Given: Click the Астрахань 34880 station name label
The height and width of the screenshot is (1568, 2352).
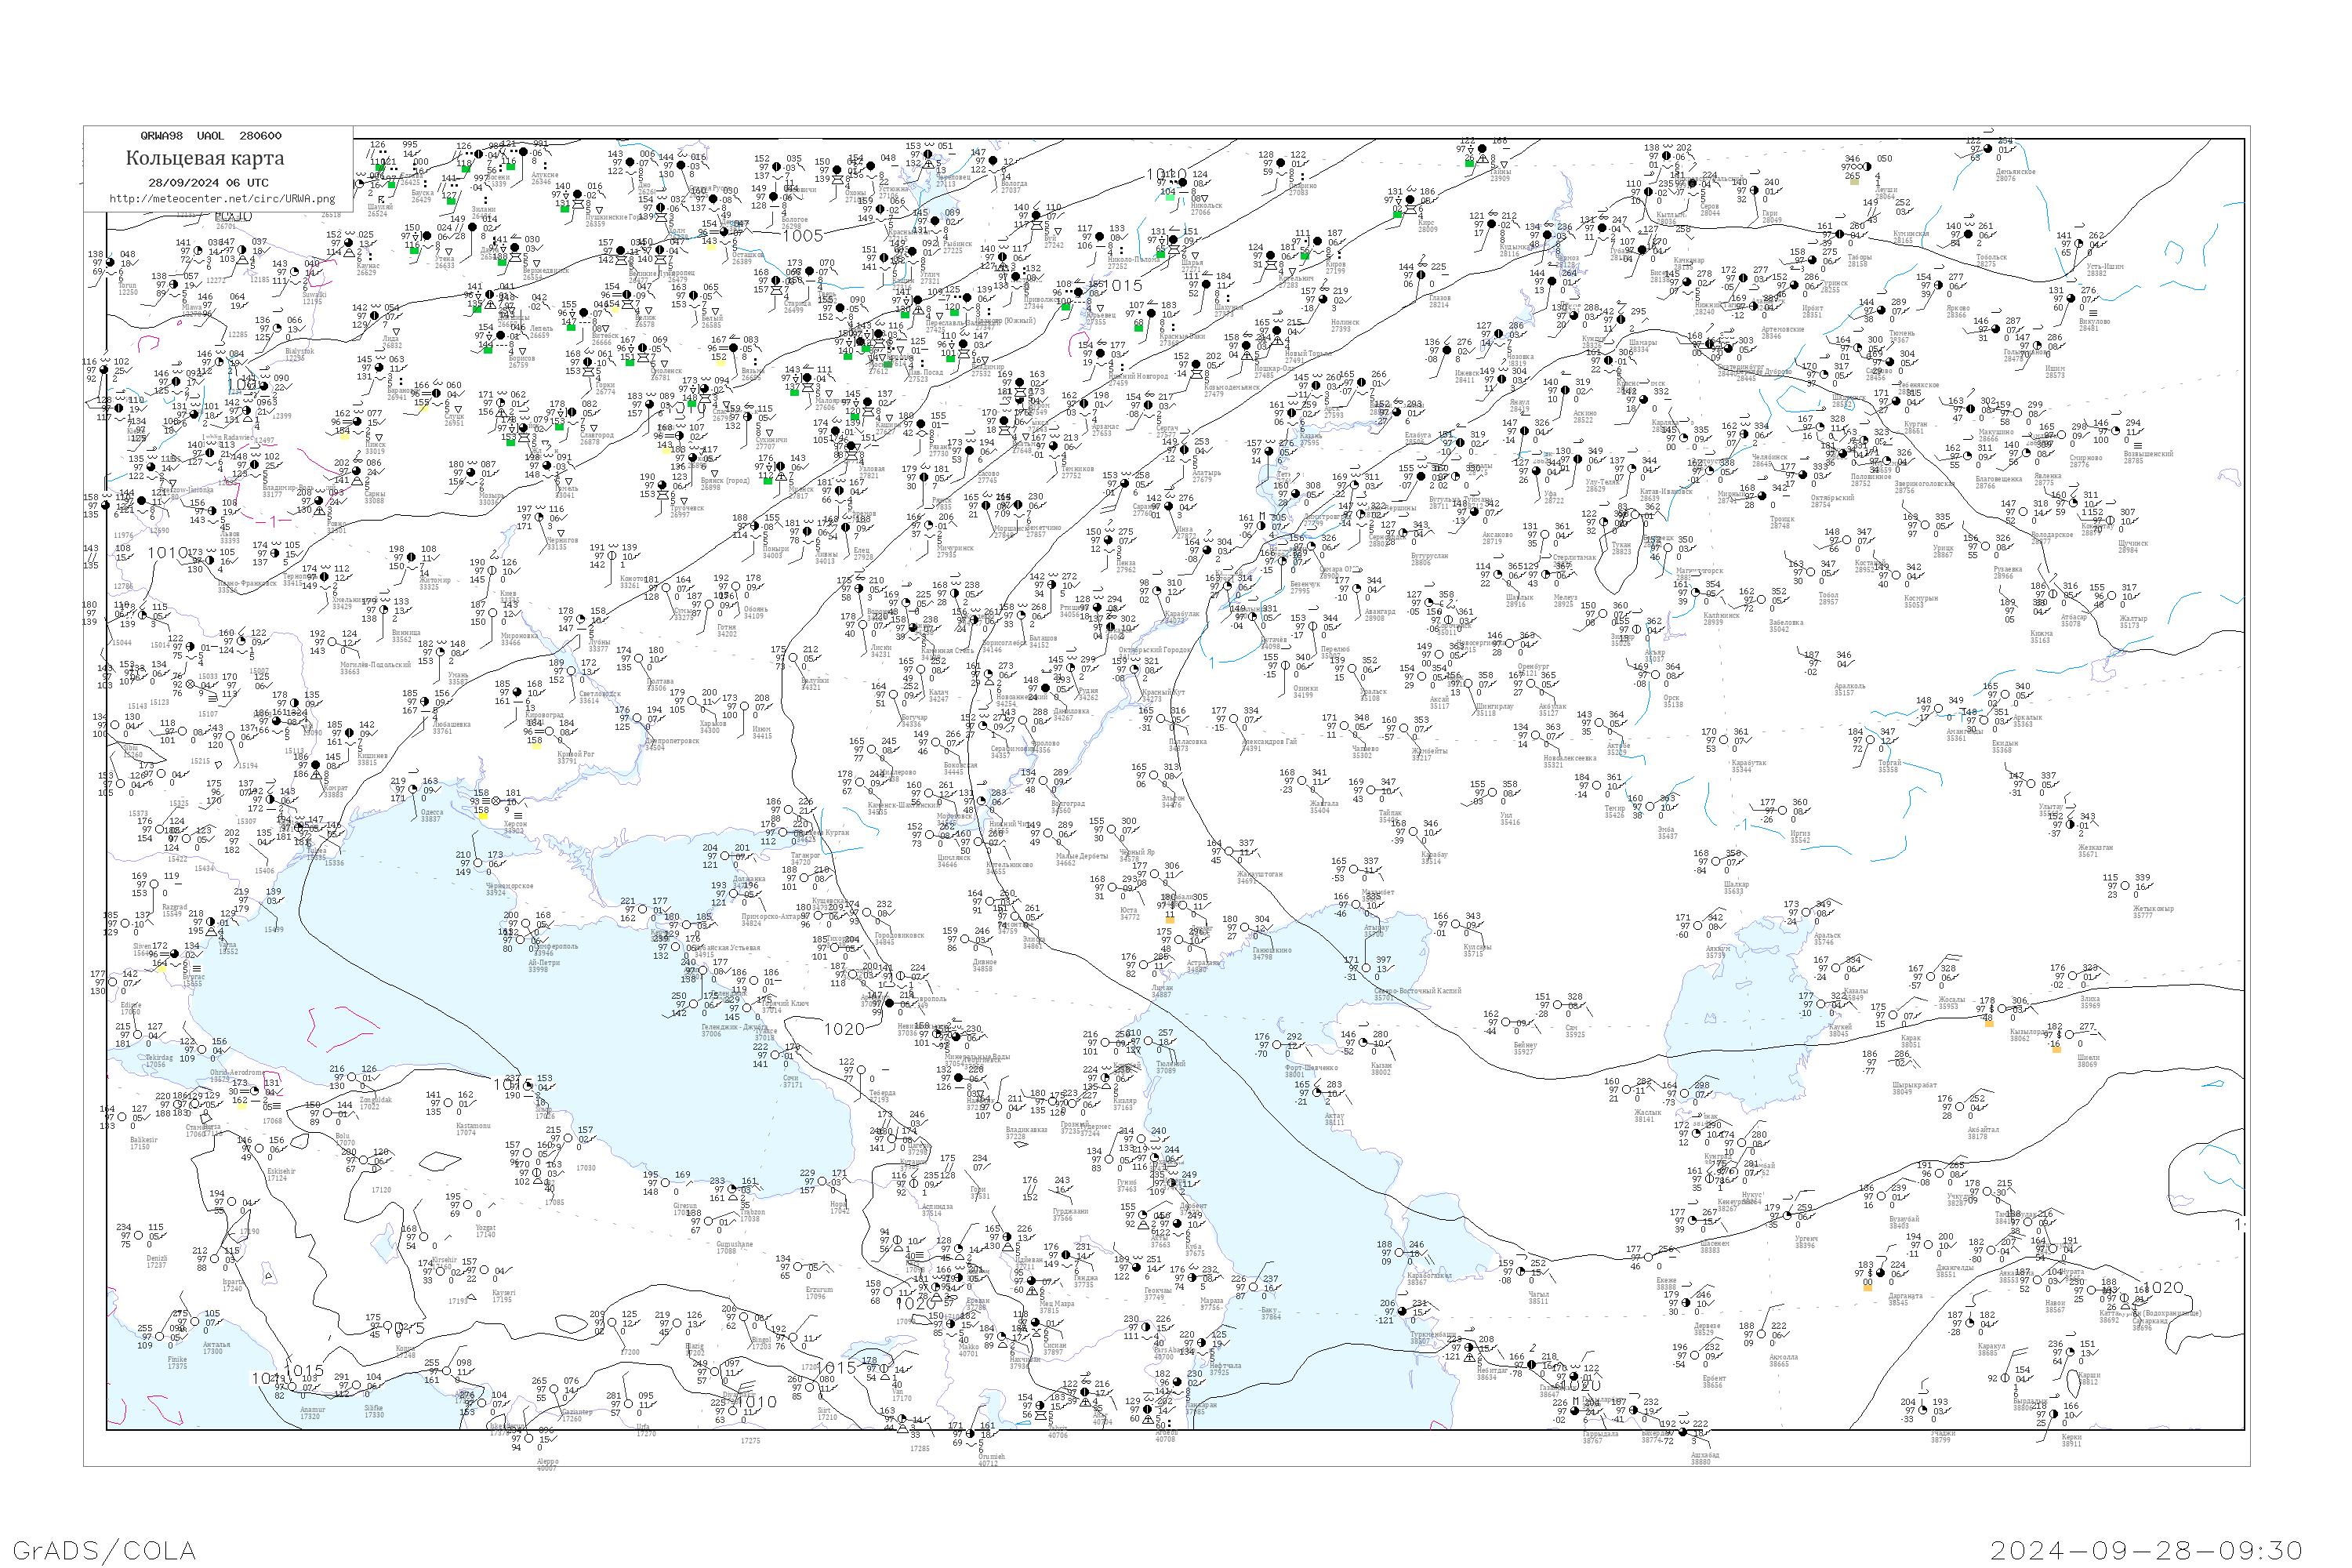Looking at the screenshot, I should pos(1201,966).
